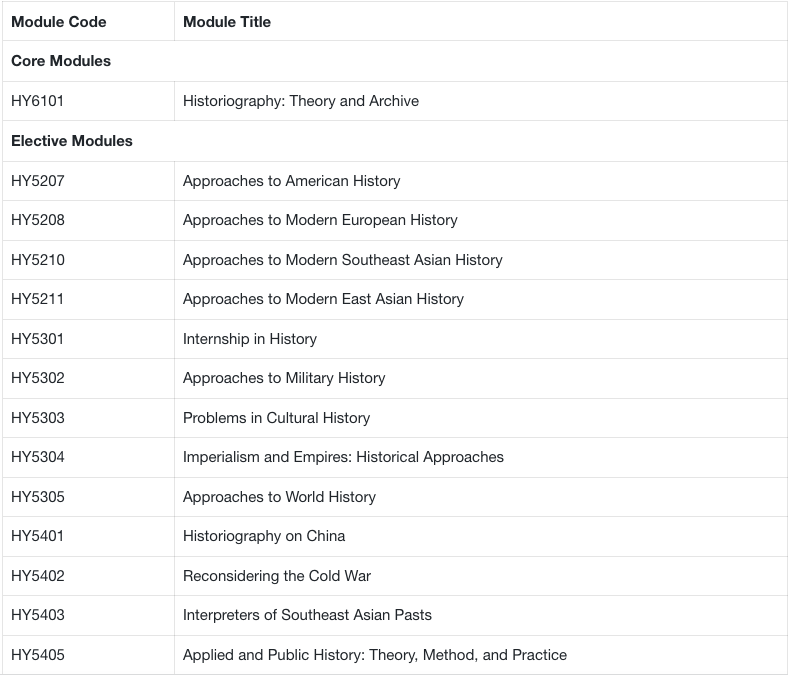Click module code HY5305
Image resolution: width=788 pixels, height=675 pixels.
pyautogui.click(x=38, y=497)
